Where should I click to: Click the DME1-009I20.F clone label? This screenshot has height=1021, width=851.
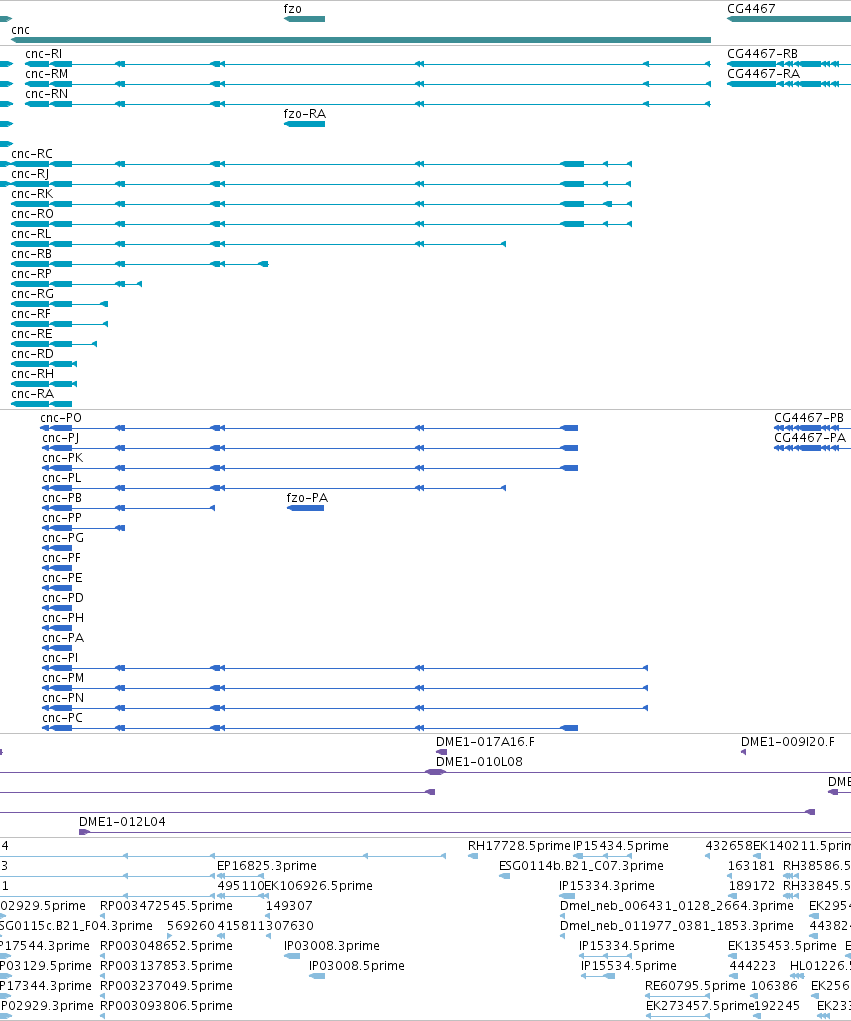coord(787,742)
